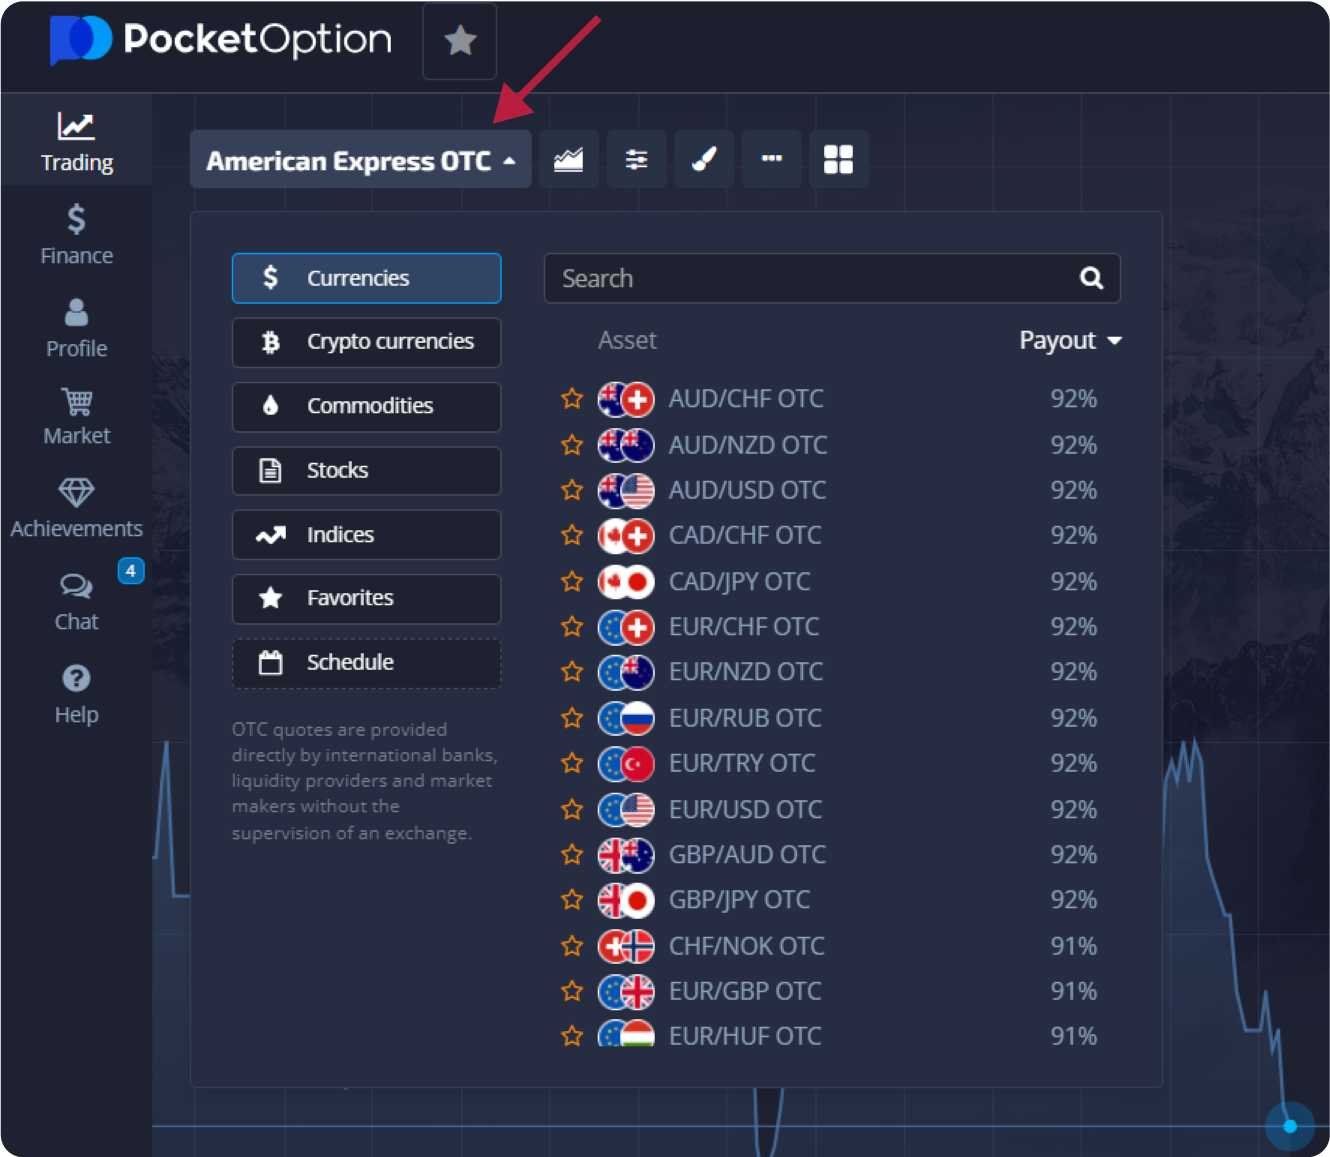The height and width of the screenshot is (1157, 1330).
Task: Pick the EUR/CHF OTC pair
Action: coord(832,627)
